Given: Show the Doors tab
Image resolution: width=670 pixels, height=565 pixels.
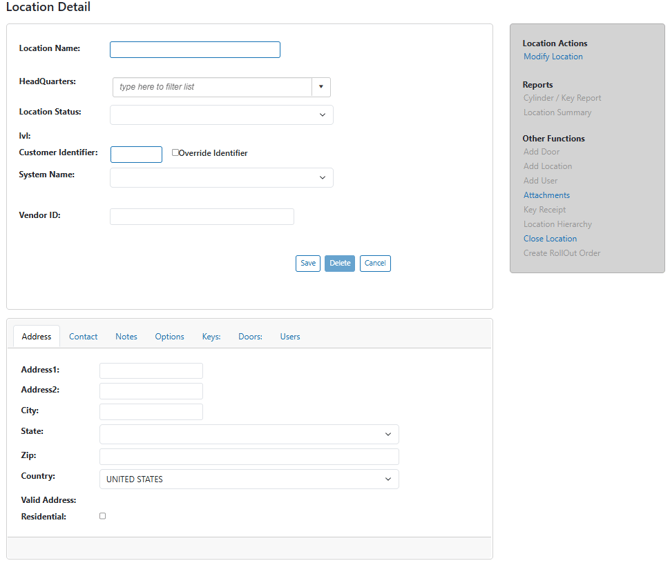Looking at the screenshot, I should (x=250, y=337).
